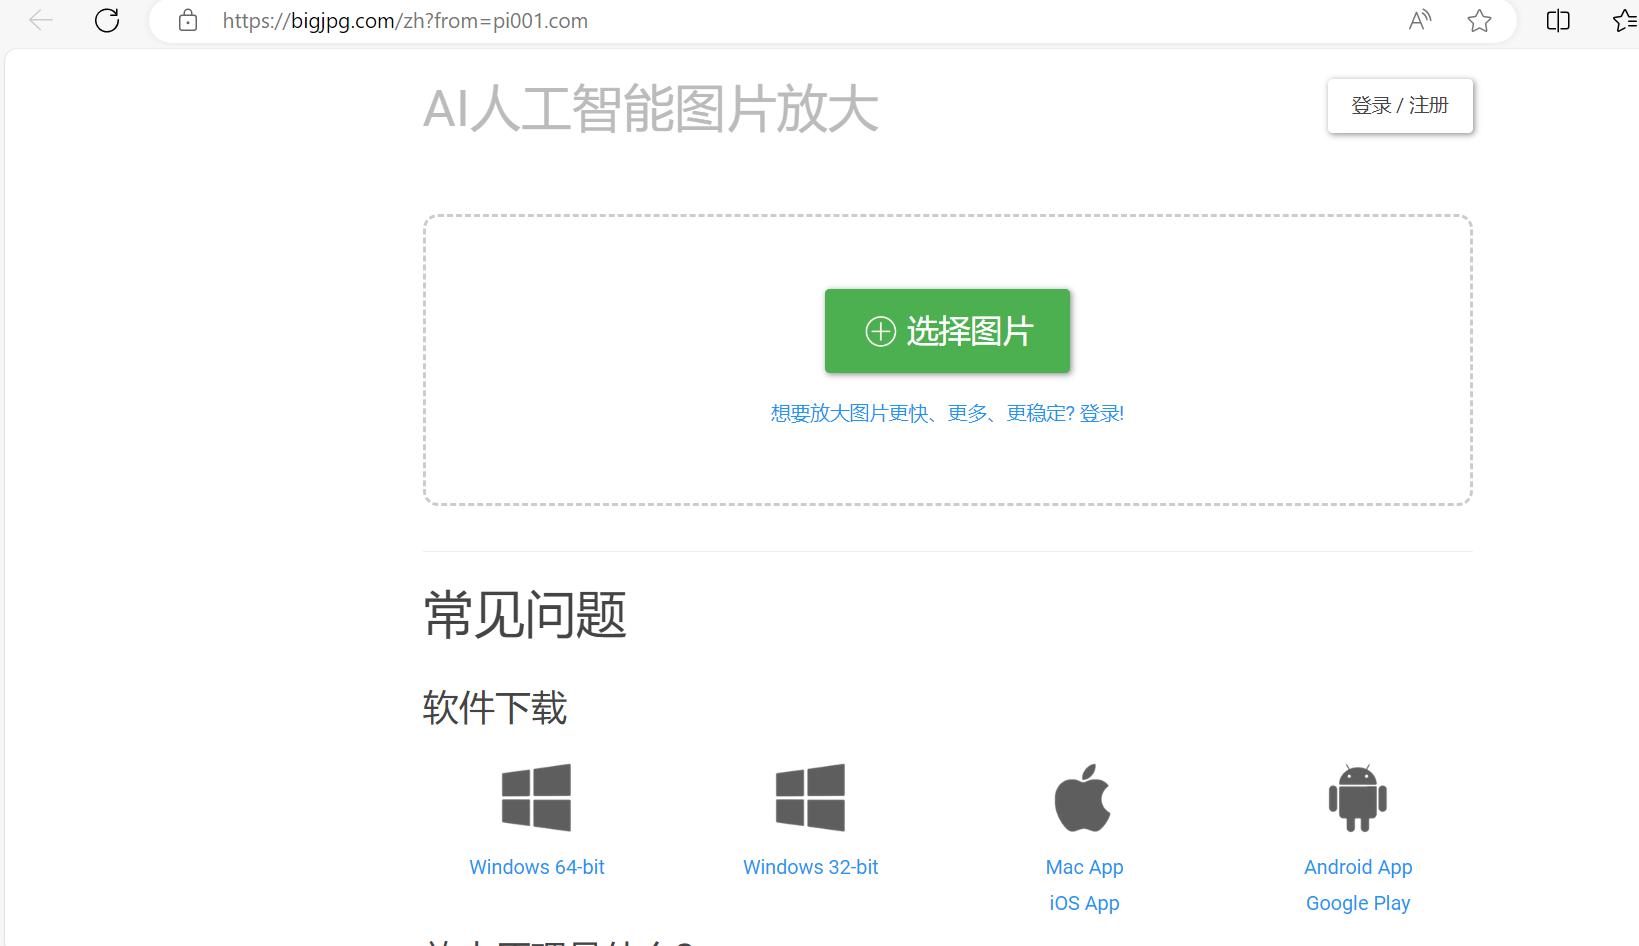Reload the page with the refresh icon

(107, 20)
